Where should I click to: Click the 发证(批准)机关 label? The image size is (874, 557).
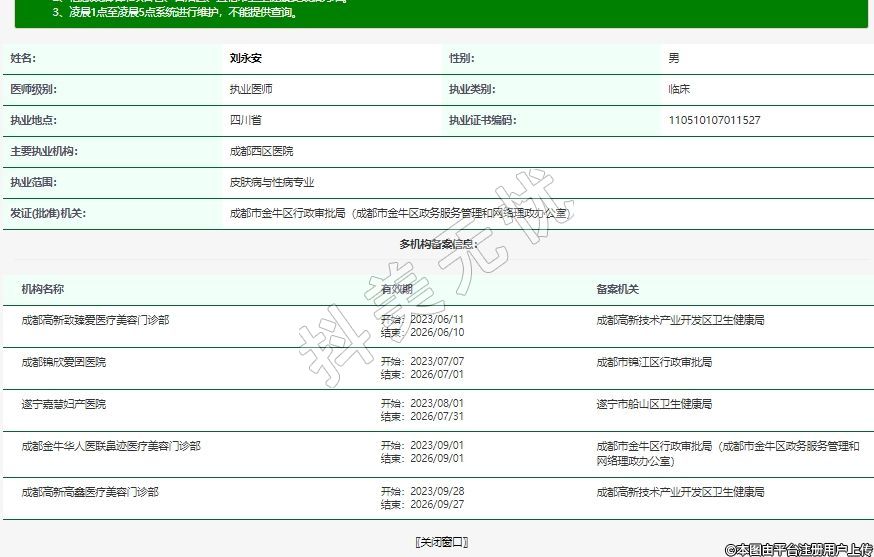pos(48,213)
